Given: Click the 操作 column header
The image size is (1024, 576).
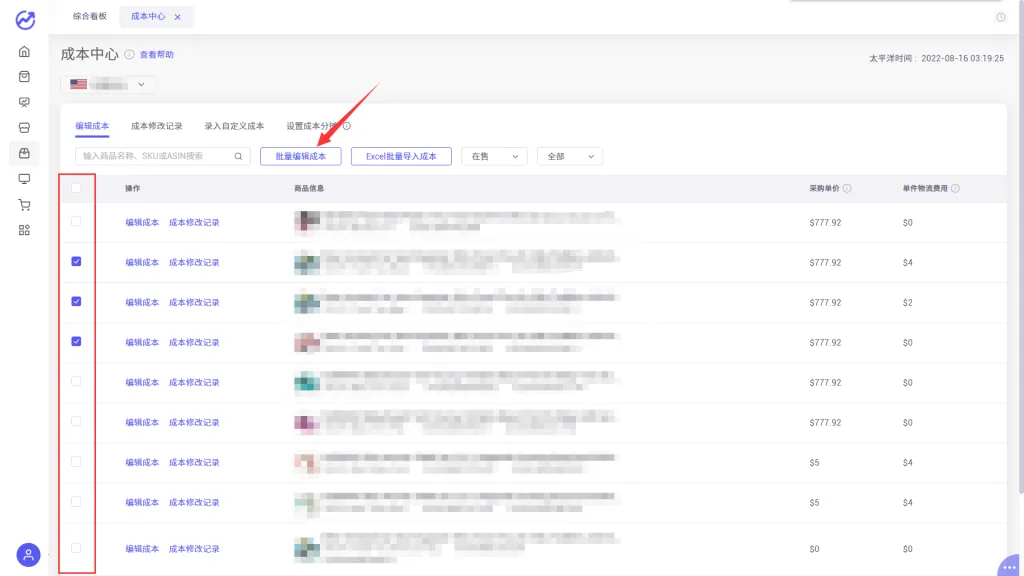Looking at the screenshot, I should click(133, 188).
